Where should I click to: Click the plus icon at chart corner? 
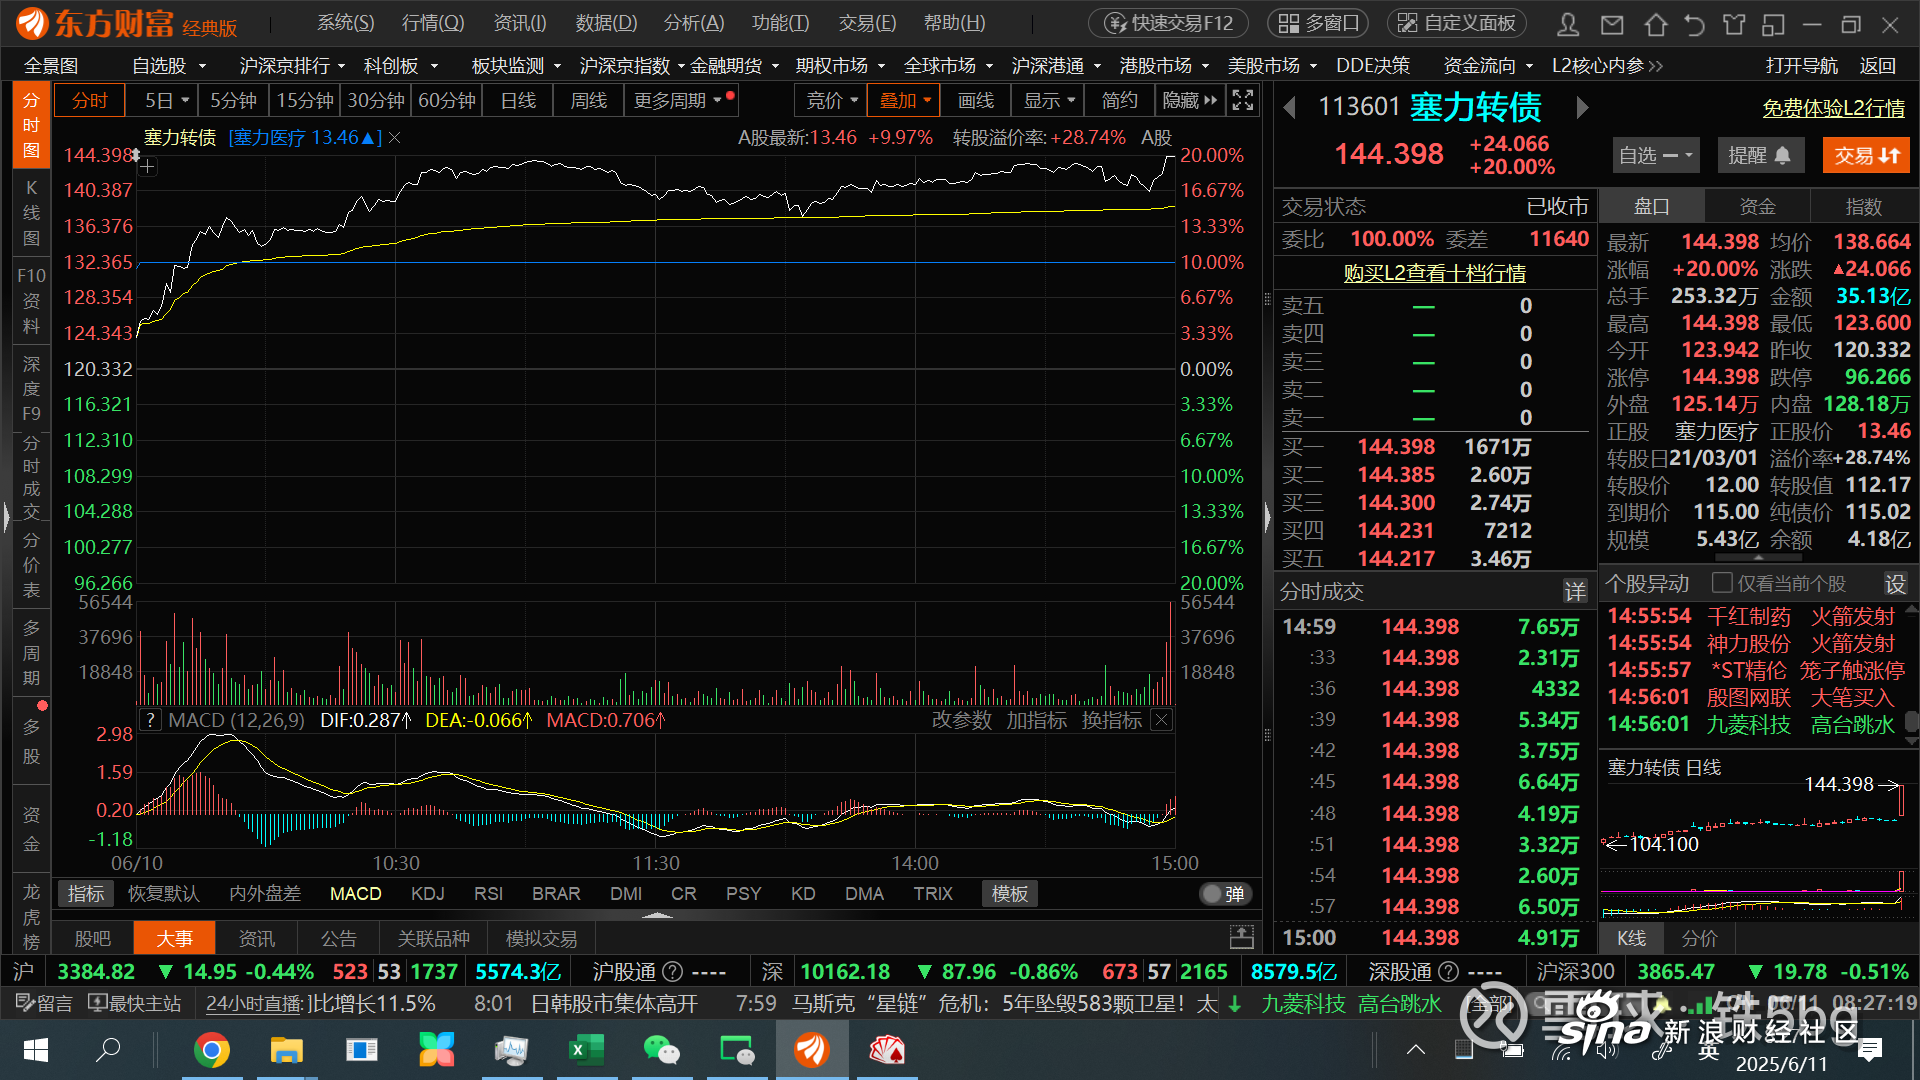(147, 167)
